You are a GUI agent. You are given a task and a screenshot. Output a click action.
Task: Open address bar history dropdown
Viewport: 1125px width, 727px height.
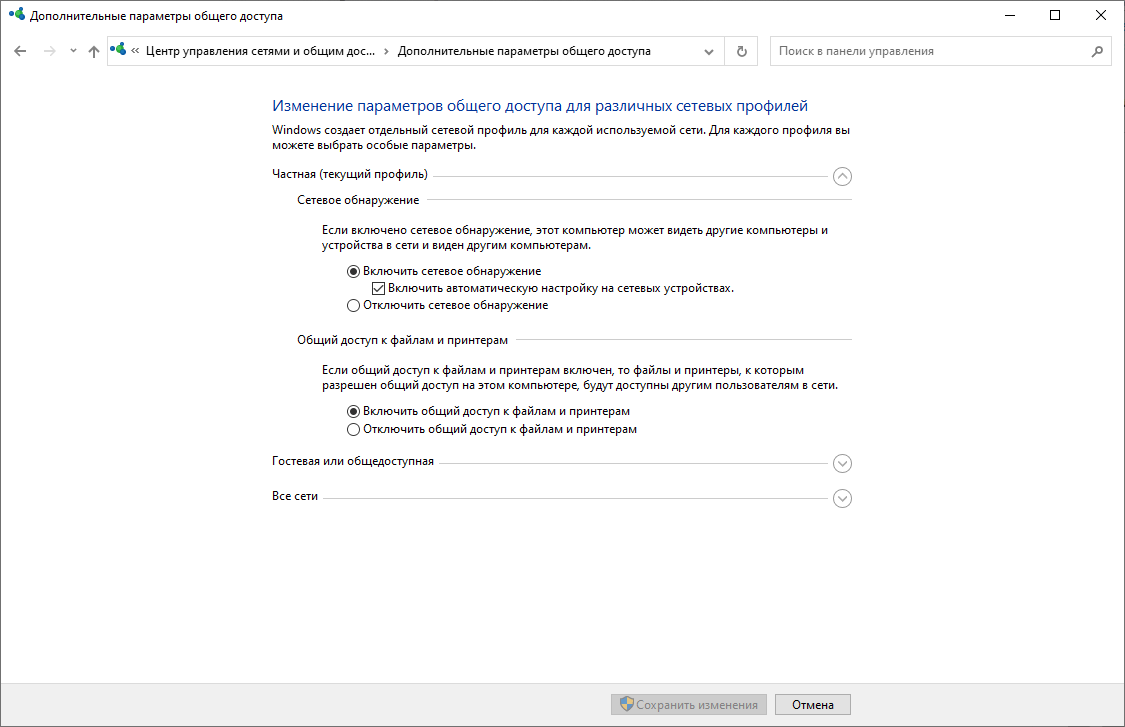click(709, 52)
